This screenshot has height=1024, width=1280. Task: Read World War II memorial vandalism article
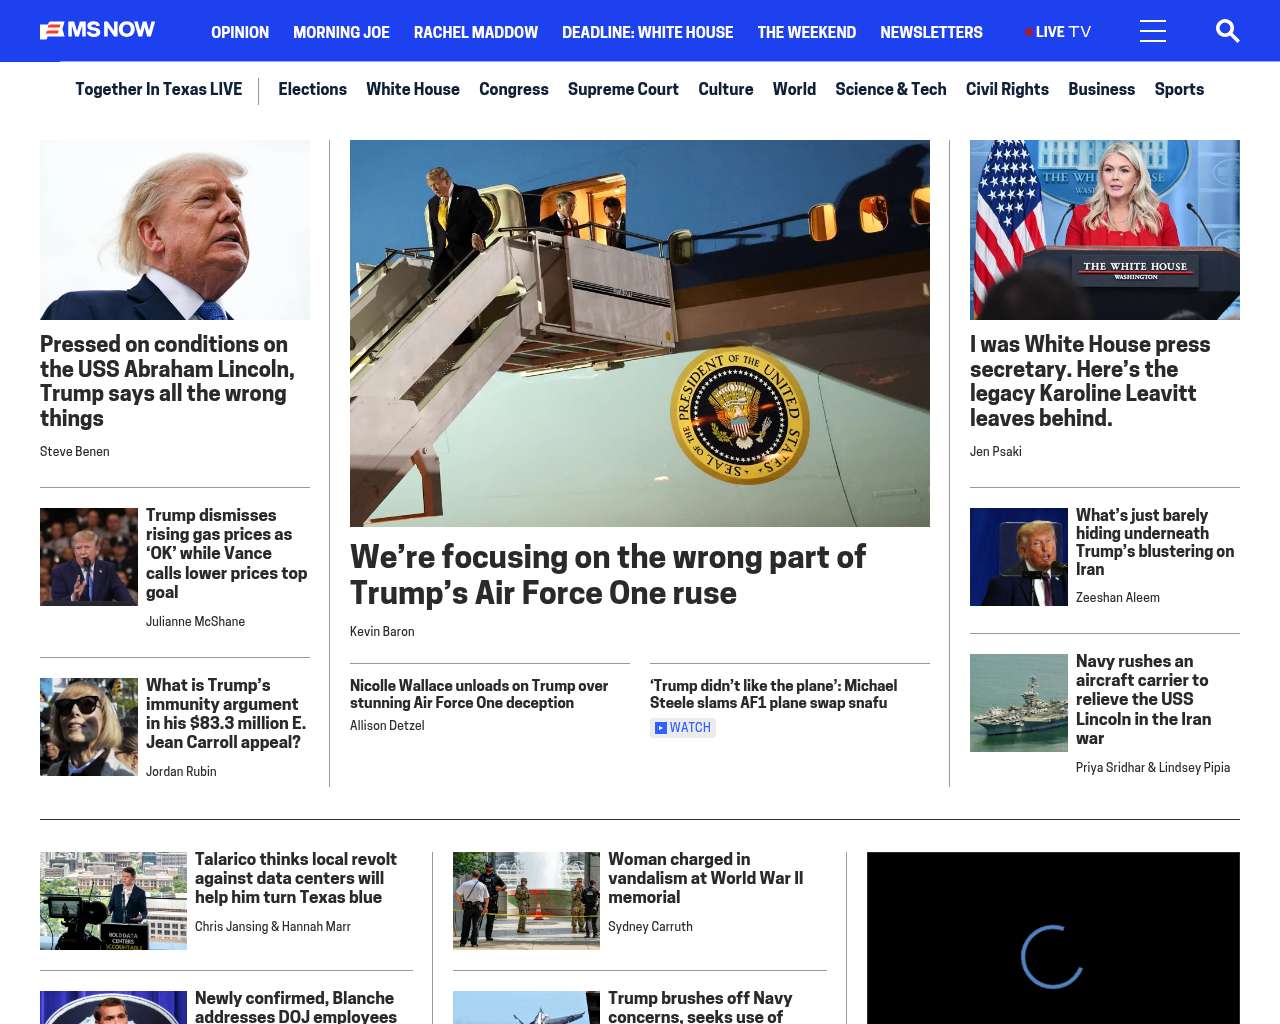pyautogui.click(x=706, y=879)
